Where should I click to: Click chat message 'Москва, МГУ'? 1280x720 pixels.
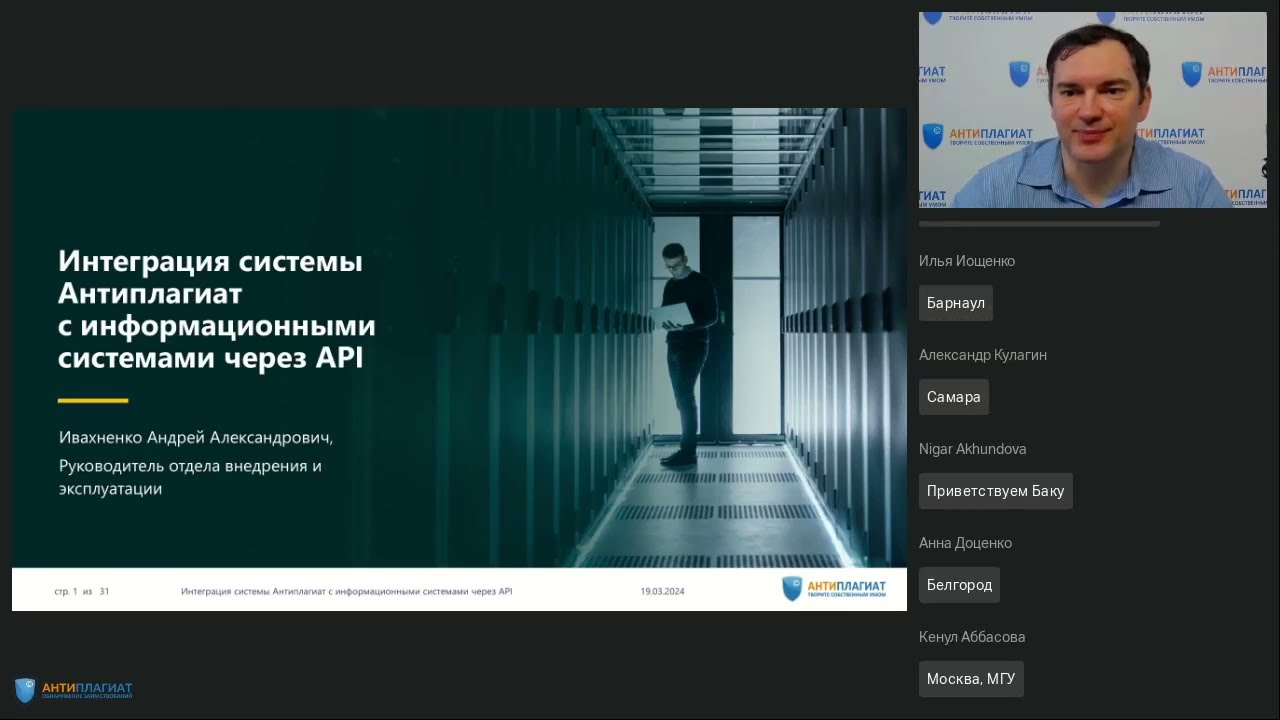click(971, 679)
